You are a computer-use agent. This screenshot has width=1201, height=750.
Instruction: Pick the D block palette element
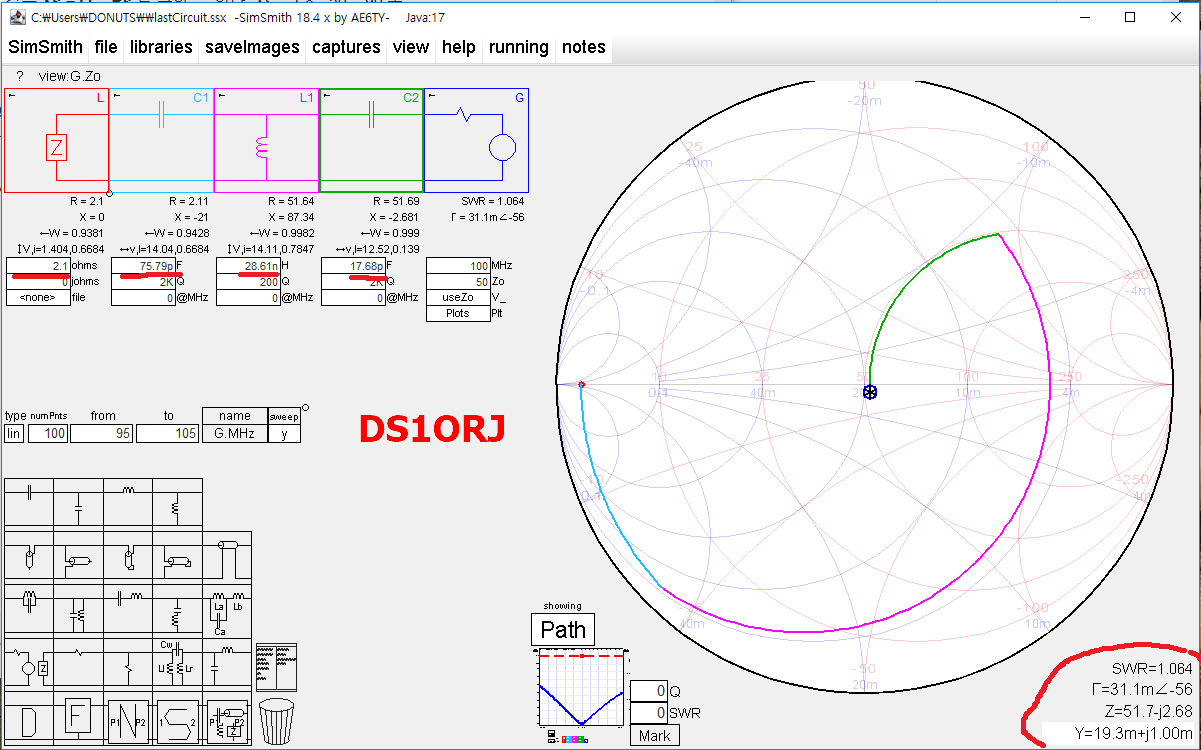(x=29, y=720)
